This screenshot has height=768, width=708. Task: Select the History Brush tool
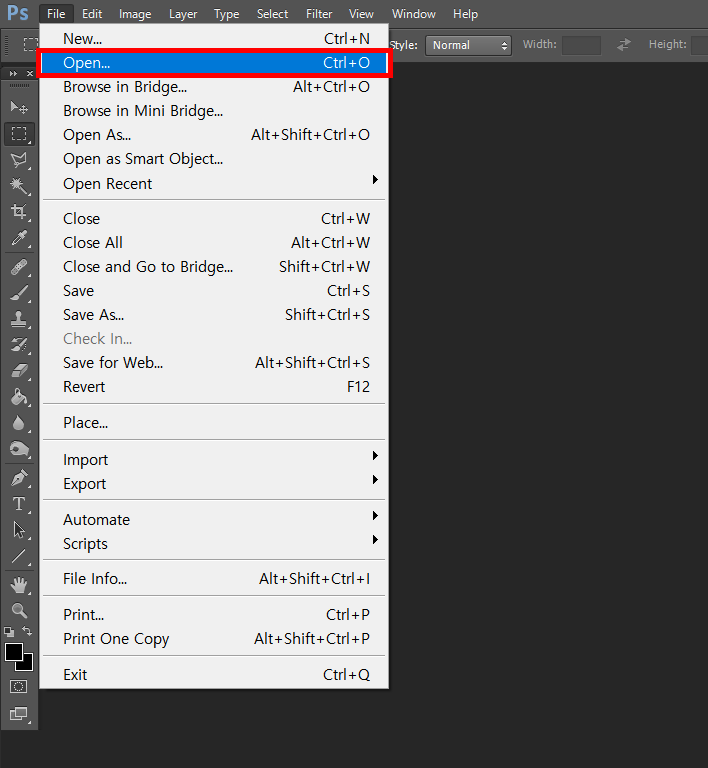click(19, 345)
